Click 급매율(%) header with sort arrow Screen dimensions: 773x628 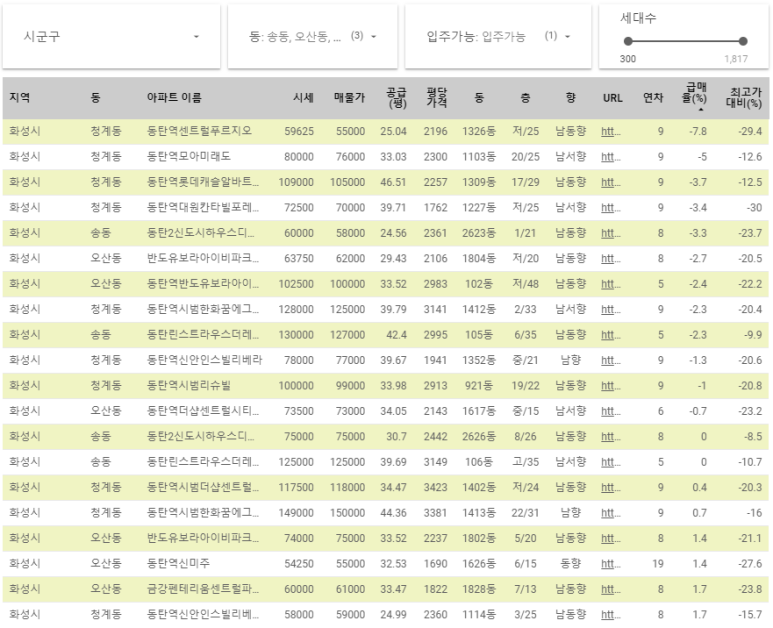695,95
